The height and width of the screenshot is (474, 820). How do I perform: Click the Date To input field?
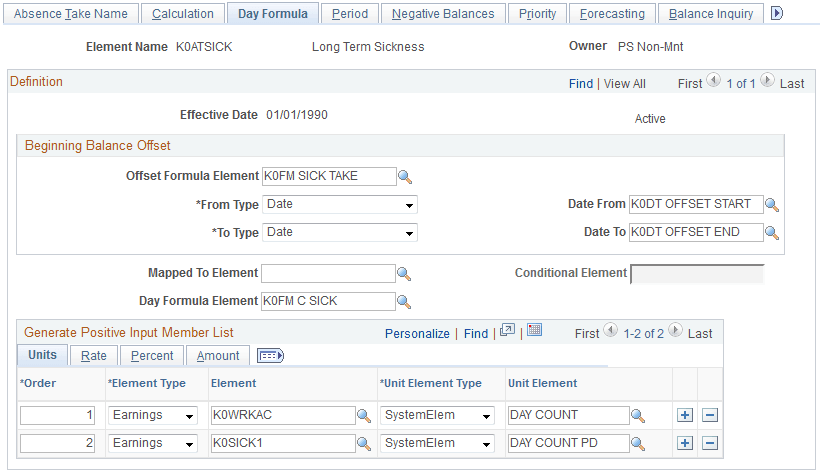click(695, 233)
